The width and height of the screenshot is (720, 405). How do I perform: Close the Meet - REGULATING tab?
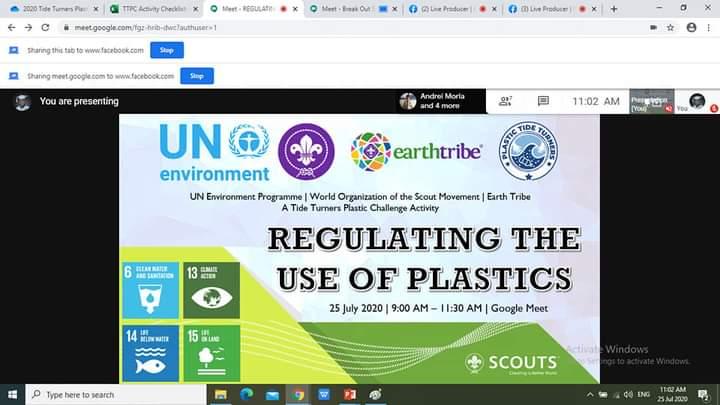click(x=295, y=9)
